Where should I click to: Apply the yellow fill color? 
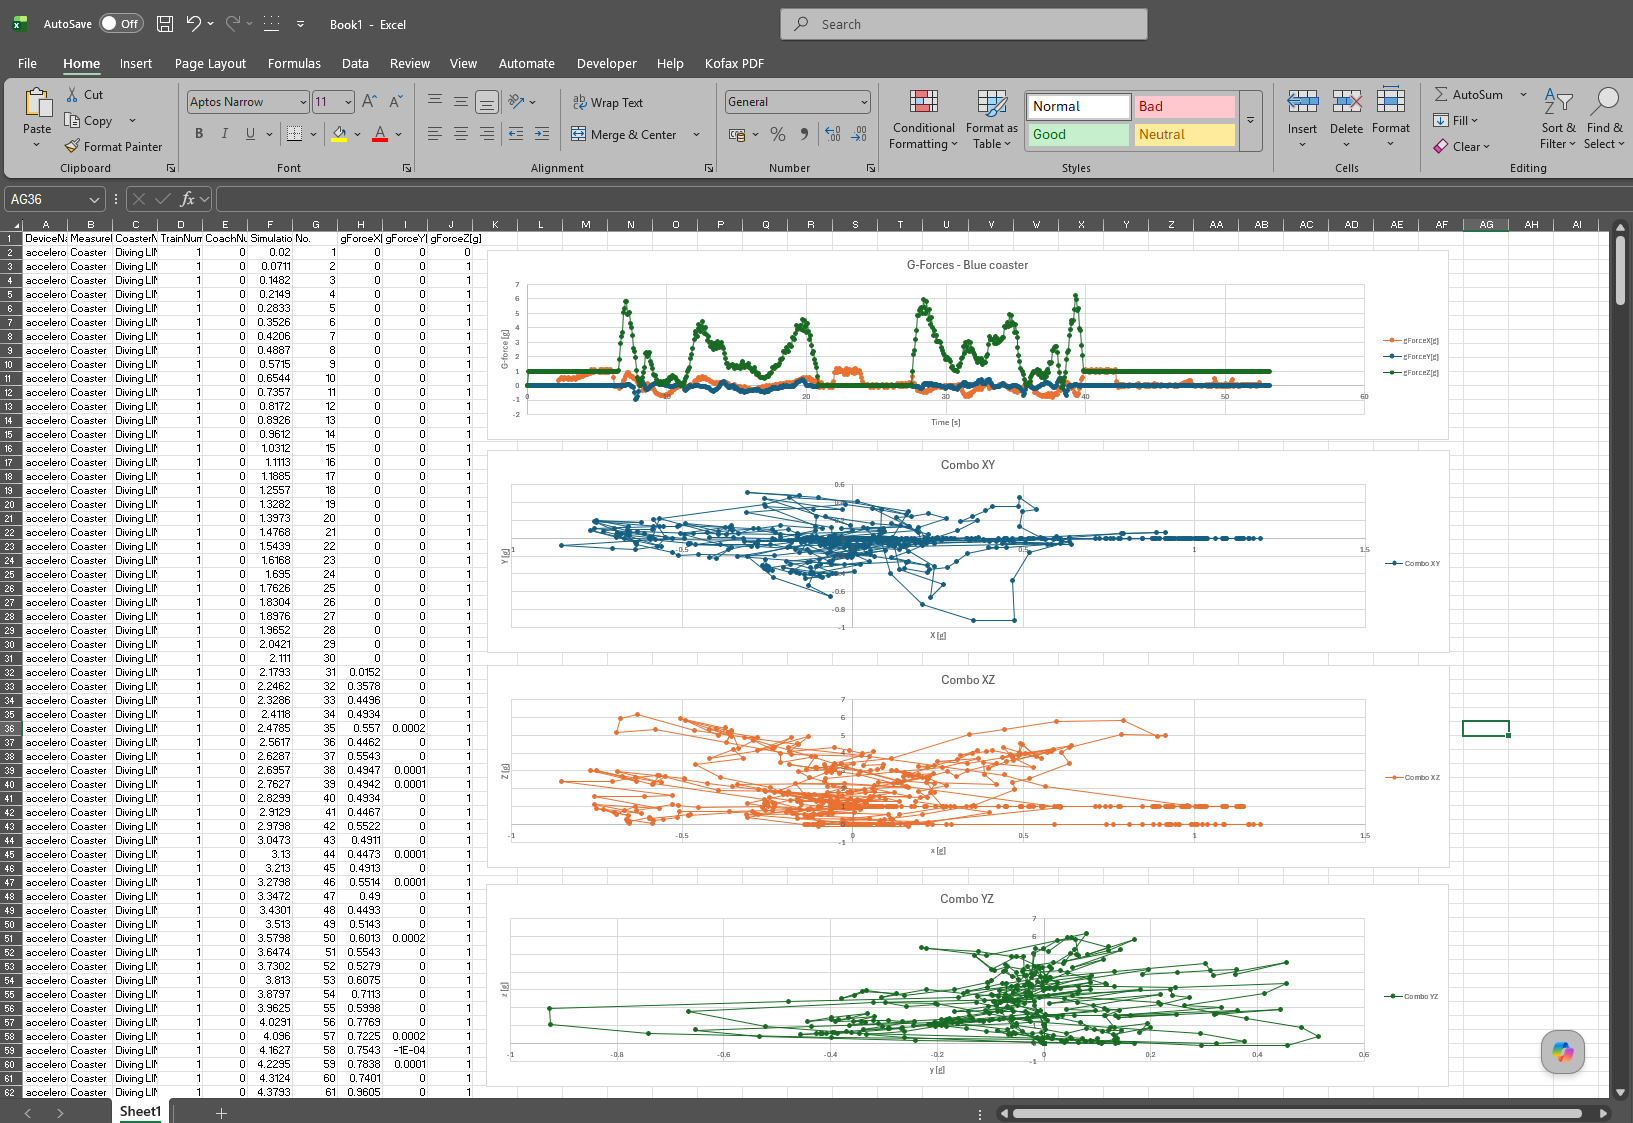[340, 134]
